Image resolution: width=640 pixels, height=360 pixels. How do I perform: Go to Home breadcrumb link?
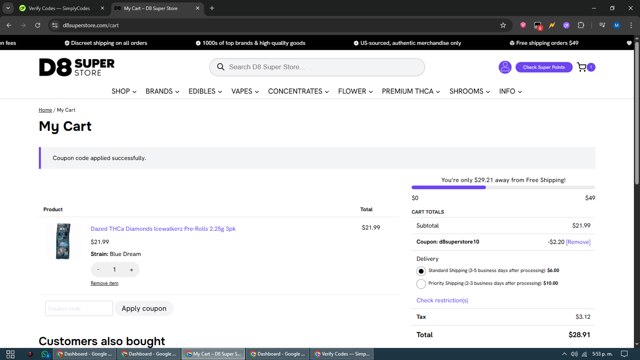[45, 110]
